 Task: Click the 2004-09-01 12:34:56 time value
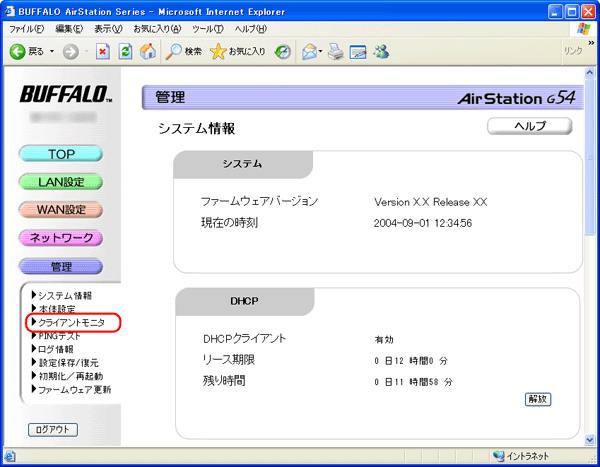(423, 223)
